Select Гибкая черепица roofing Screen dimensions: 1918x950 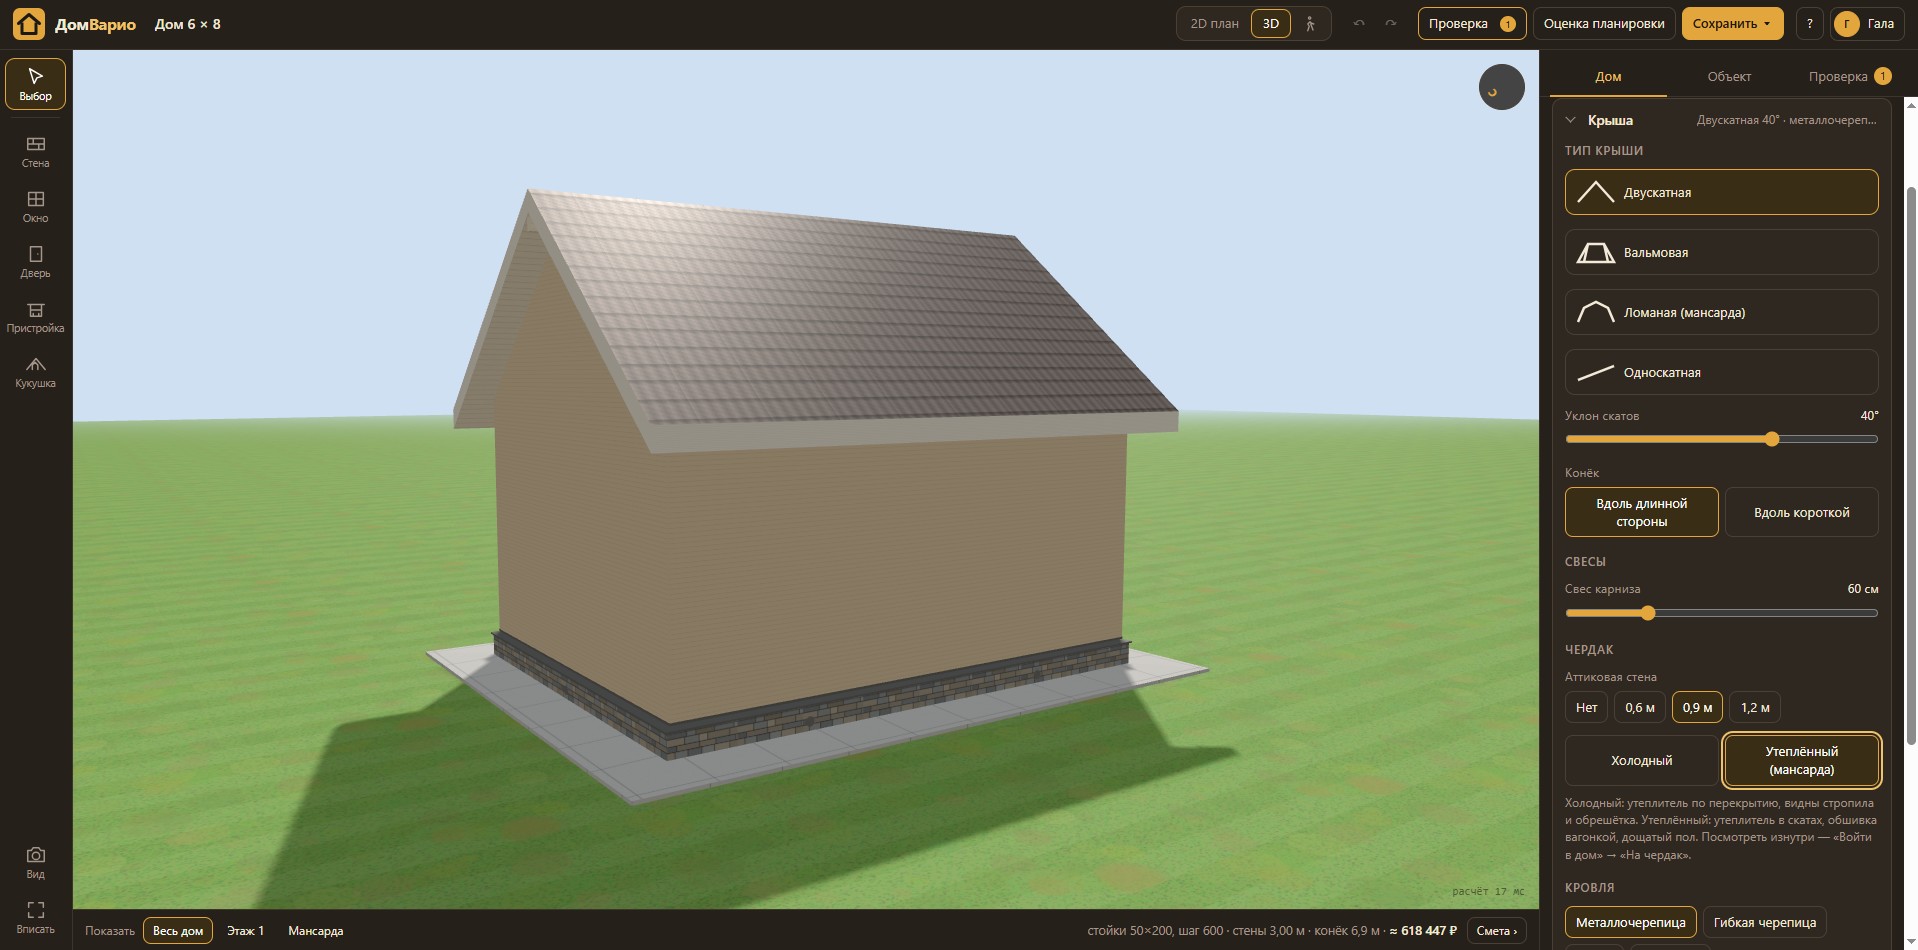pyautogui.click(x=1764, y=922)
